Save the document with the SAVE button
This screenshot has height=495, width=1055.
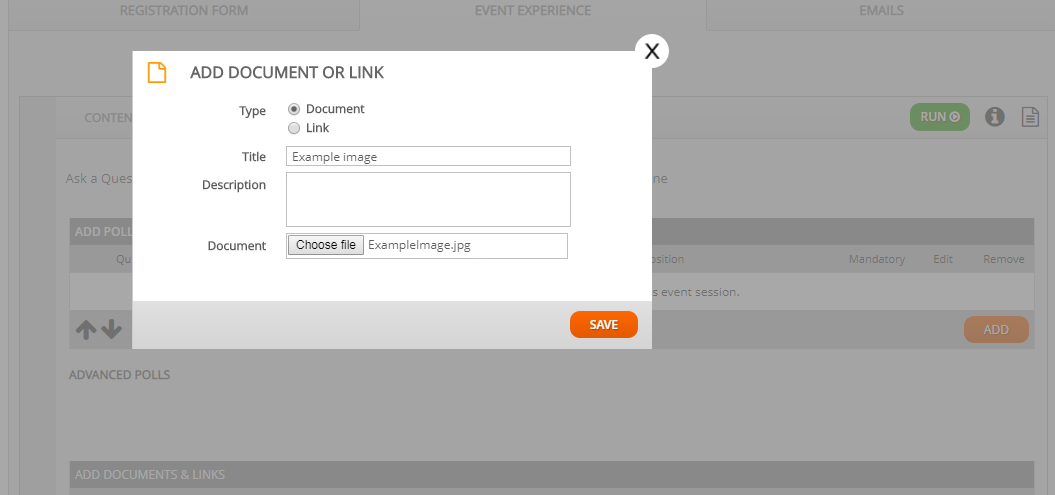point(604,324)
